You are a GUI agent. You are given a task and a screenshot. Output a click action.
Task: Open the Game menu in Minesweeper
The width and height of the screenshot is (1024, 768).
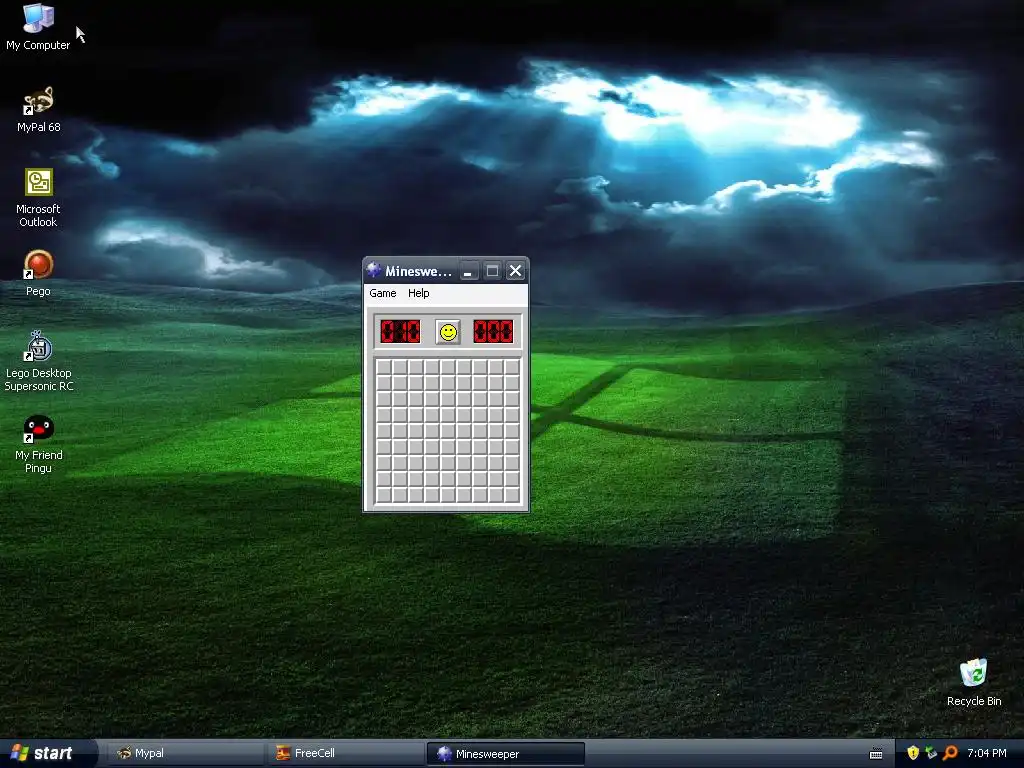[x=383, y=293]
